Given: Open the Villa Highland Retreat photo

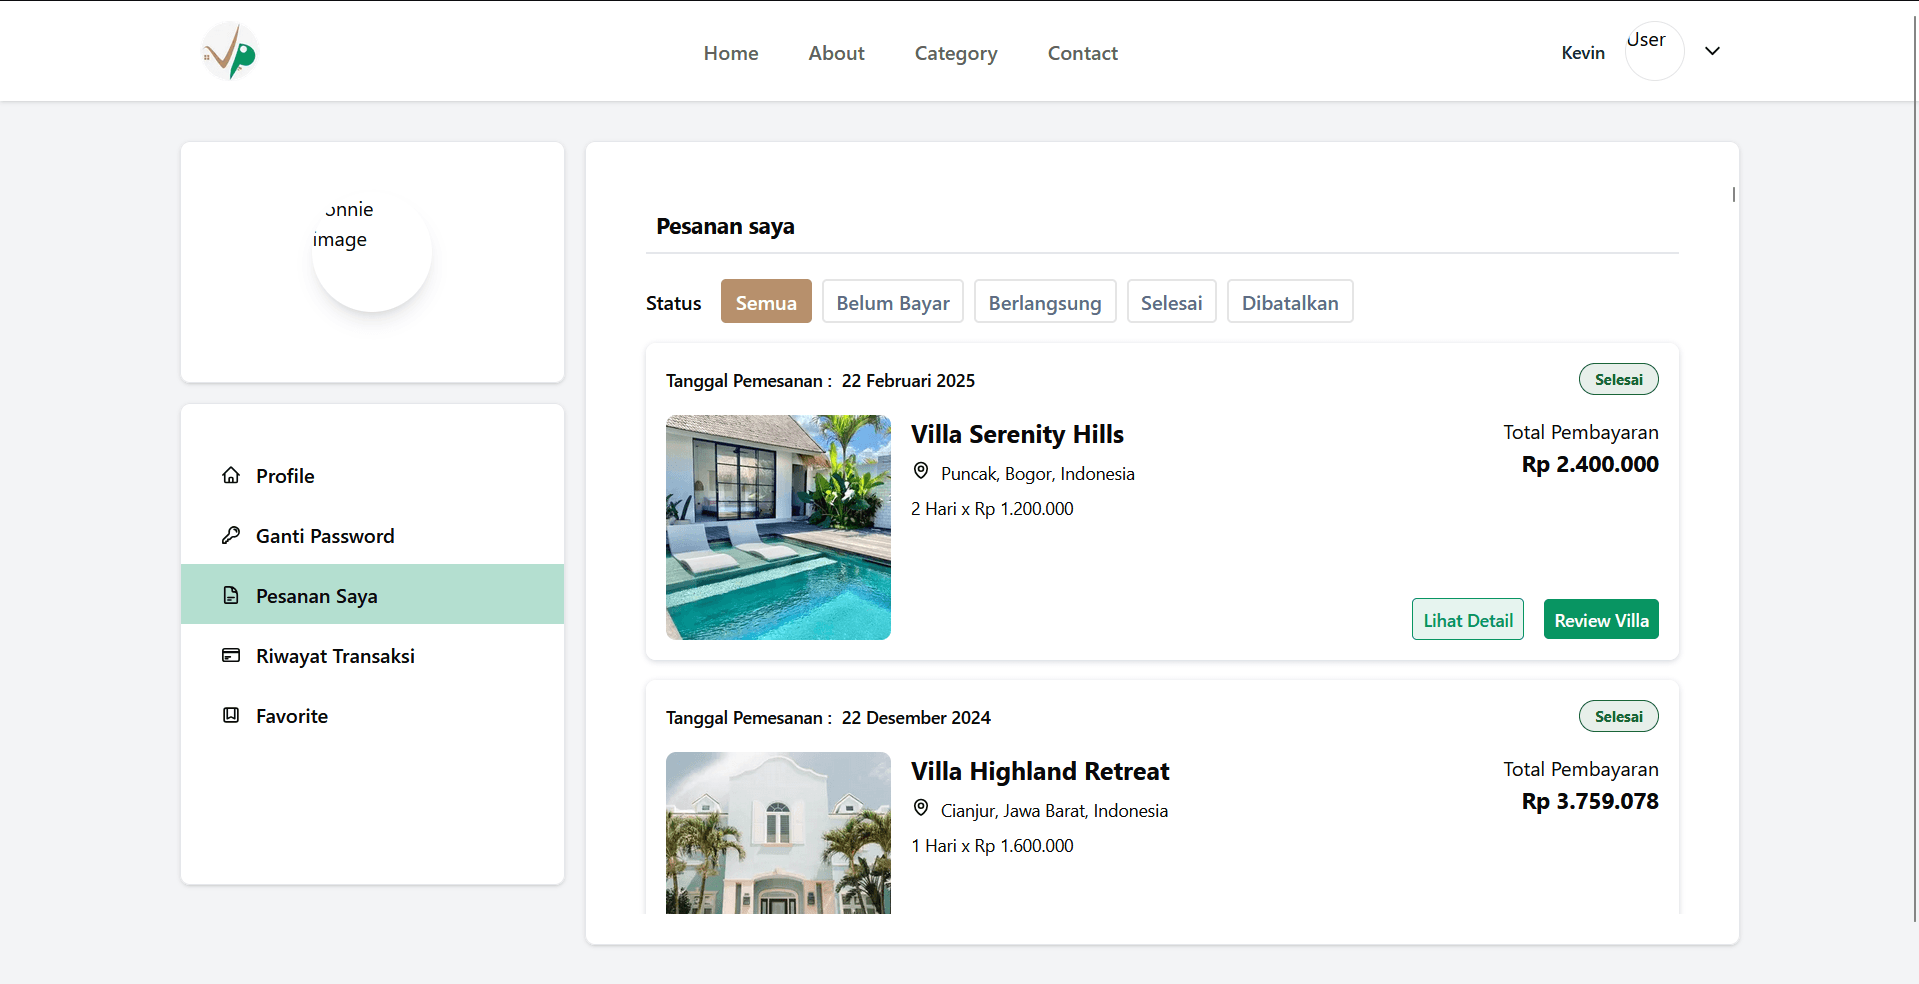Looking at the screenshot, I should coord(778,832).
